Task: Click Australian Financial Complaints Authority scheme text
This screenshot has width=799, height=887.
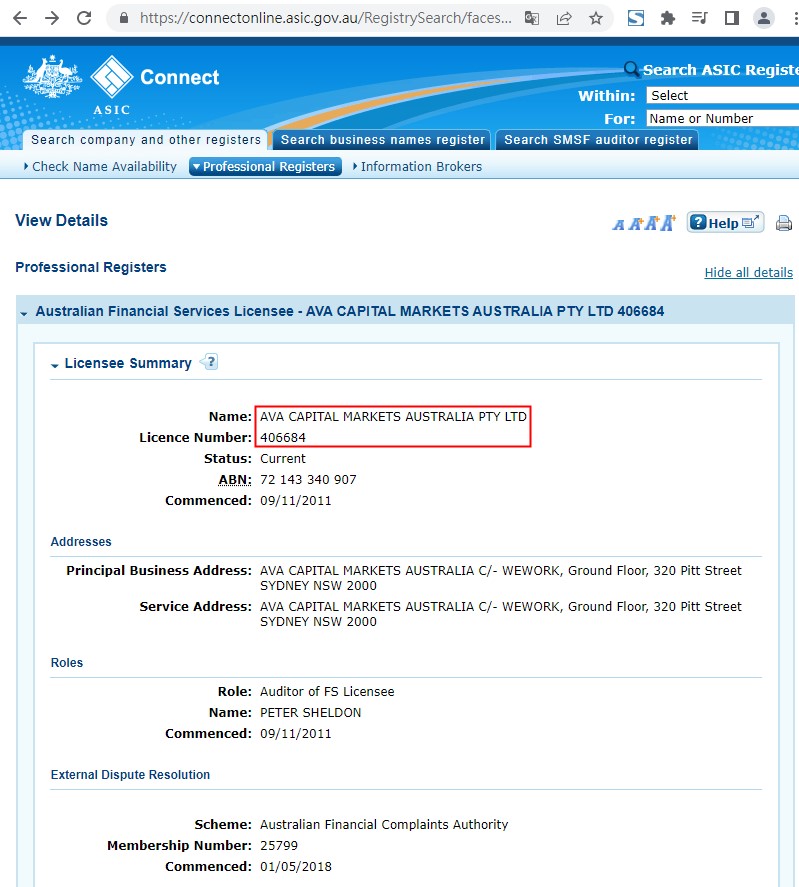Action: 384,824
